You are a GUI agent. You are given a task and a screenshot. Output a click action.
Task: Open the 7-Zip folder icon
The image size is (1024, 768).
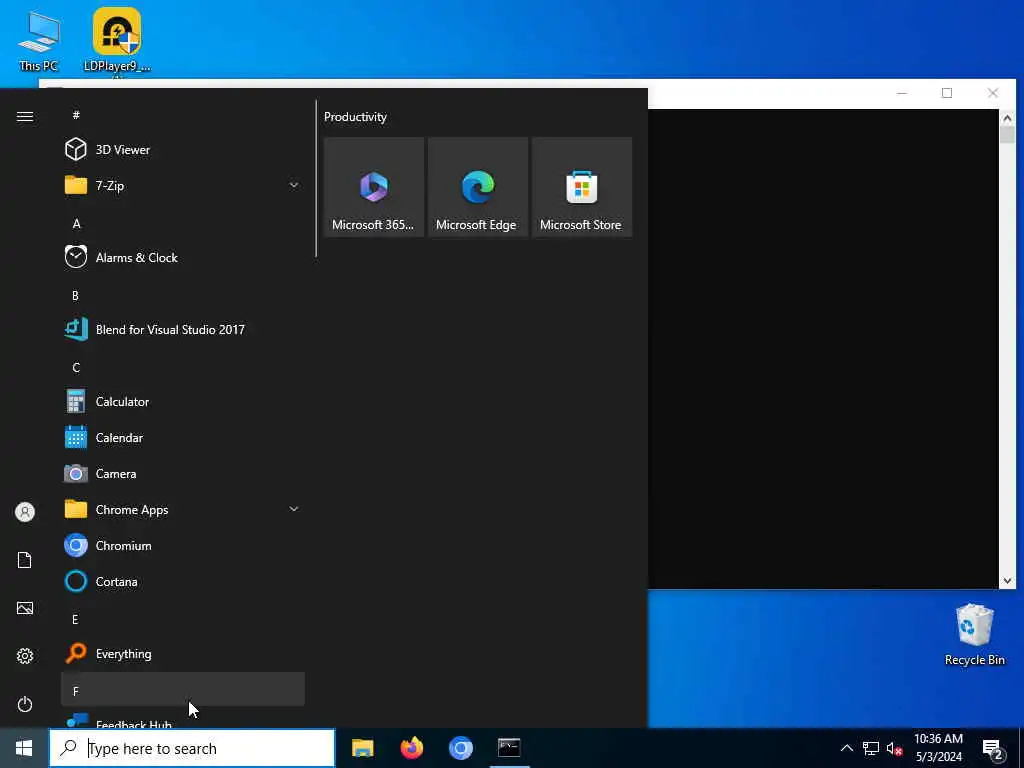click(76, 185)
